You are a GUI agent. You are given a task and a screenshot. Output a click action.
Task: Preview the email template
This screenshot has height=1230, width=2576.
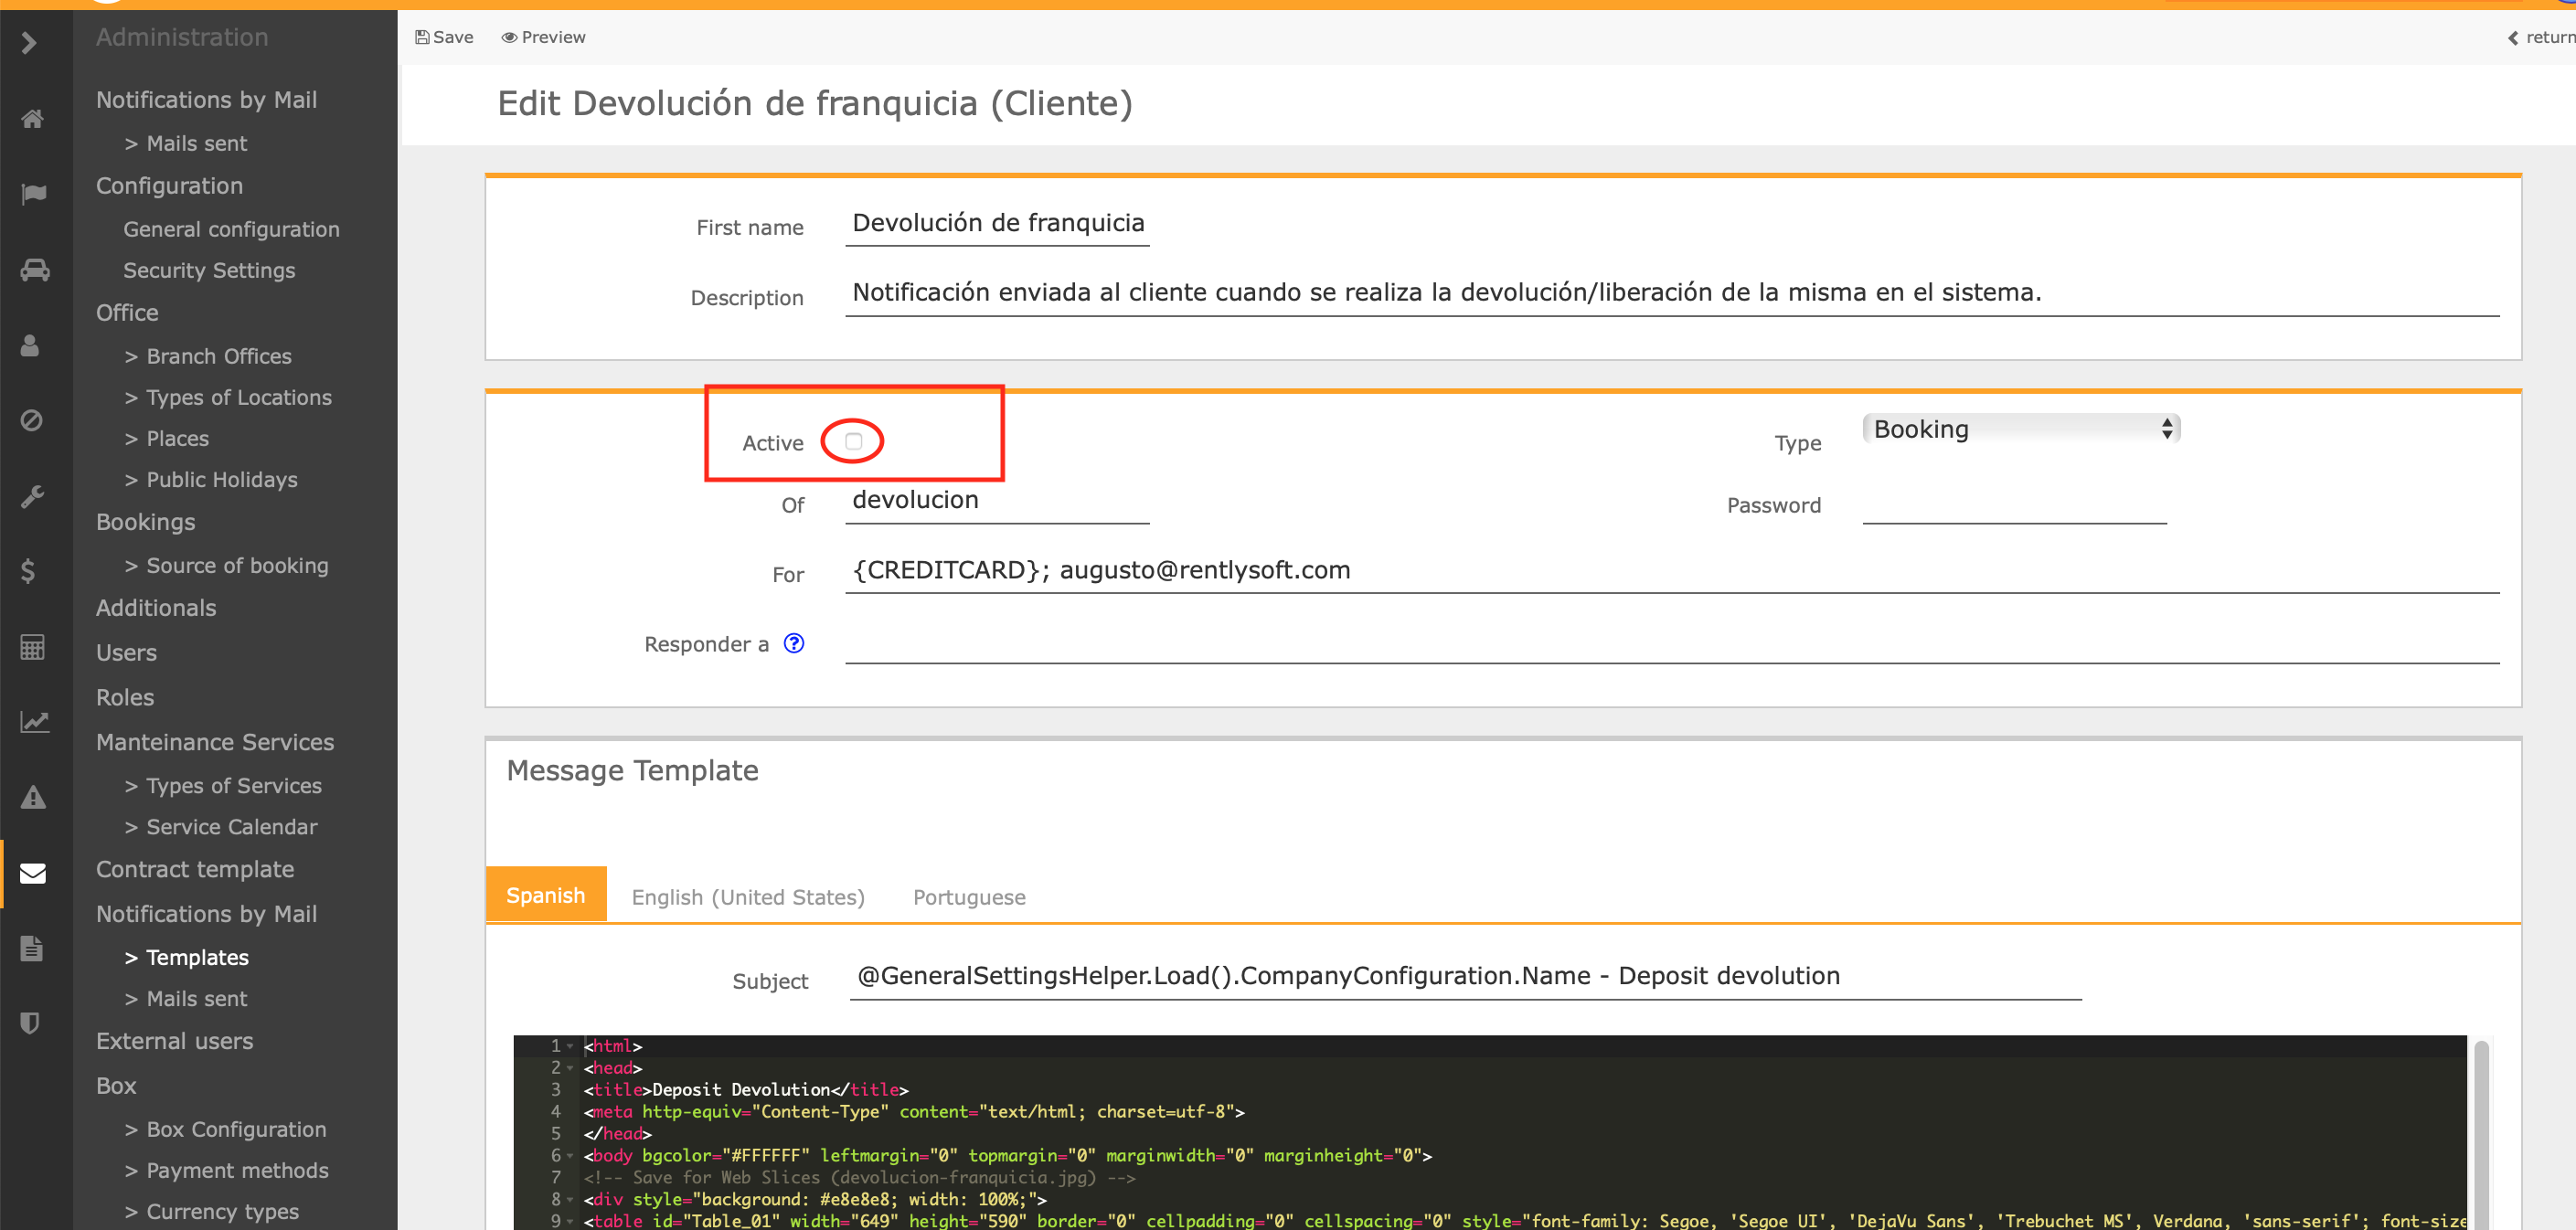point(543,37)
